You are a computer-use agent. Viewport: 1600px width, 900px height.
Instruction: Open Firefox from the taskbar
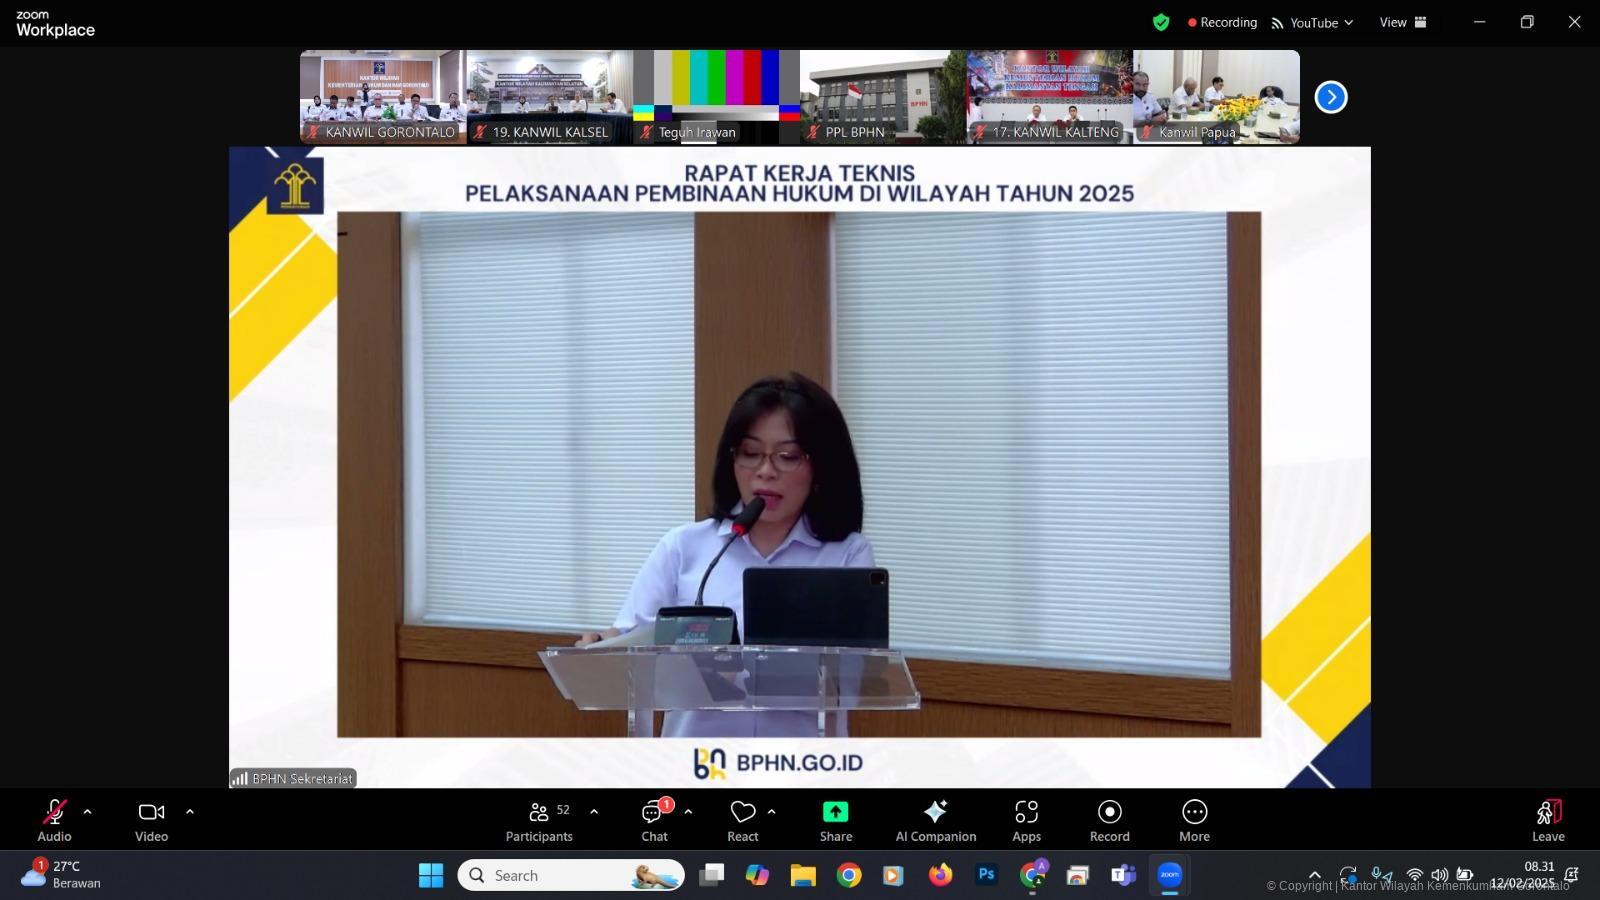click(940, 875)
